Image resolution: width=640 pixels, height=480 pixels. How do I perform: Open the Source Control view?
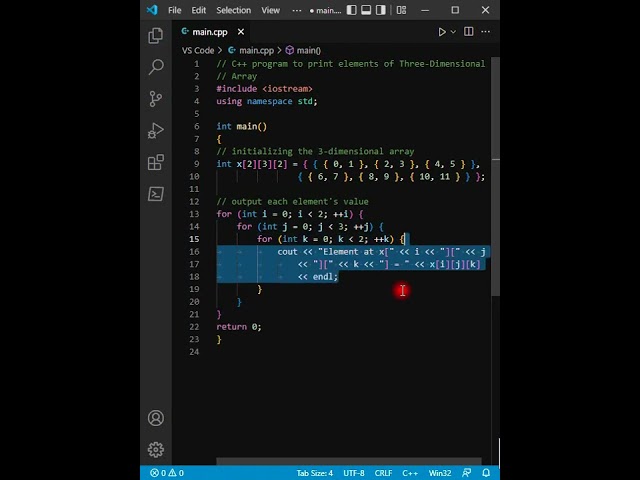pyautogui.click(x=156, y=99)
